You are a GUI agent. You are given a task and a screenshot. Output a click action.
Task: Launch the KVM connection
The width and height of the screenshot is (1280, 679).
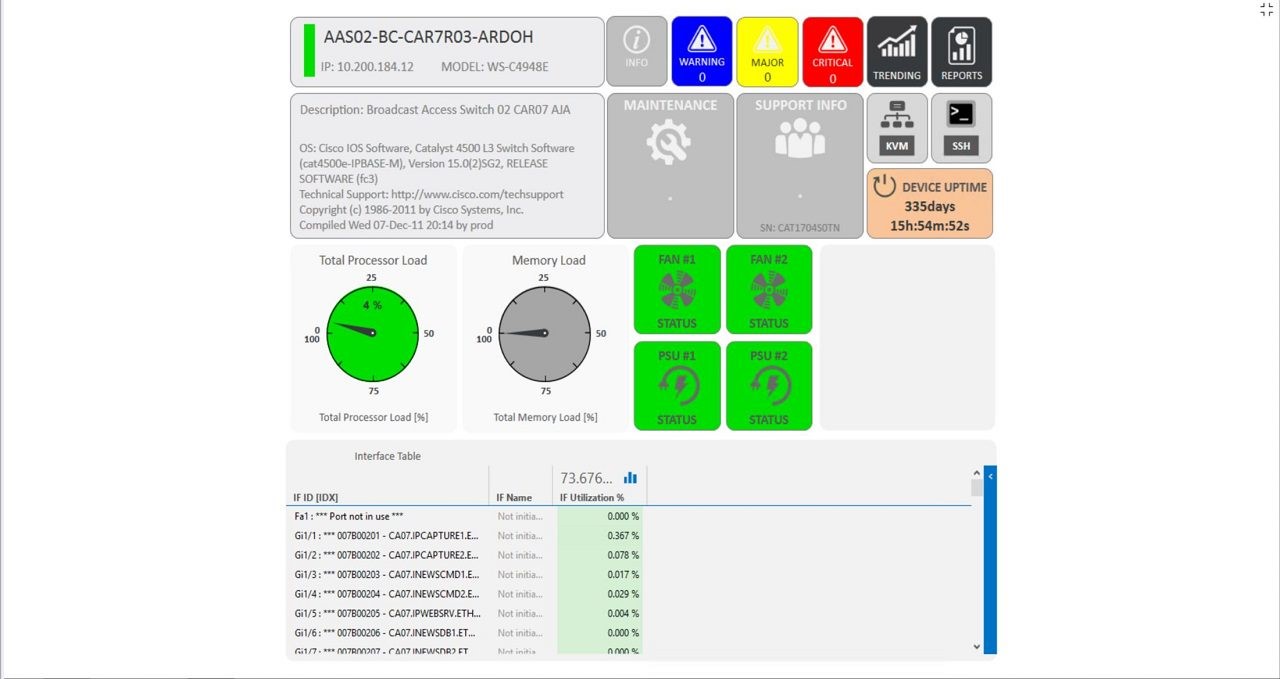coord(897,128)
